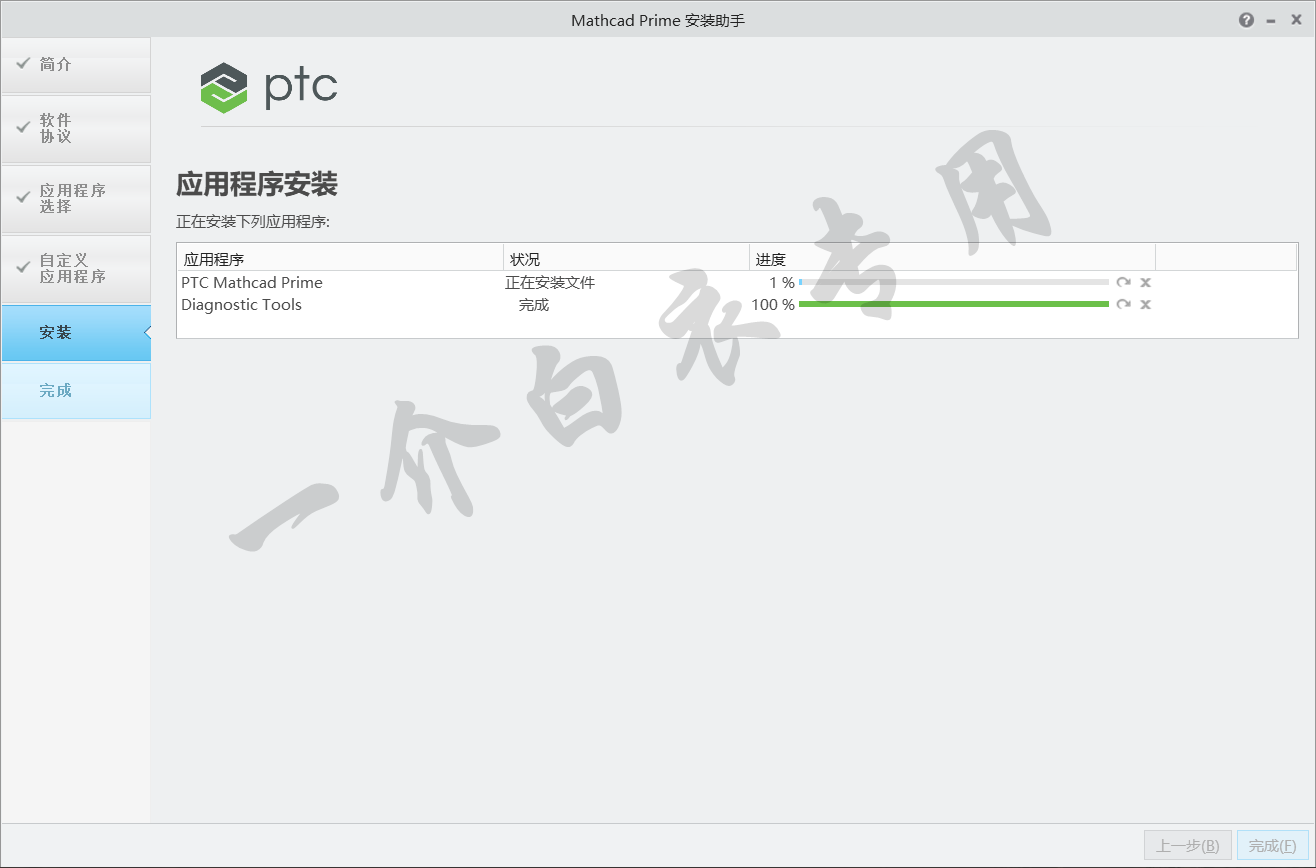
Task: Select the PTC Mathcad Prime row name
Action: [252, 283]
